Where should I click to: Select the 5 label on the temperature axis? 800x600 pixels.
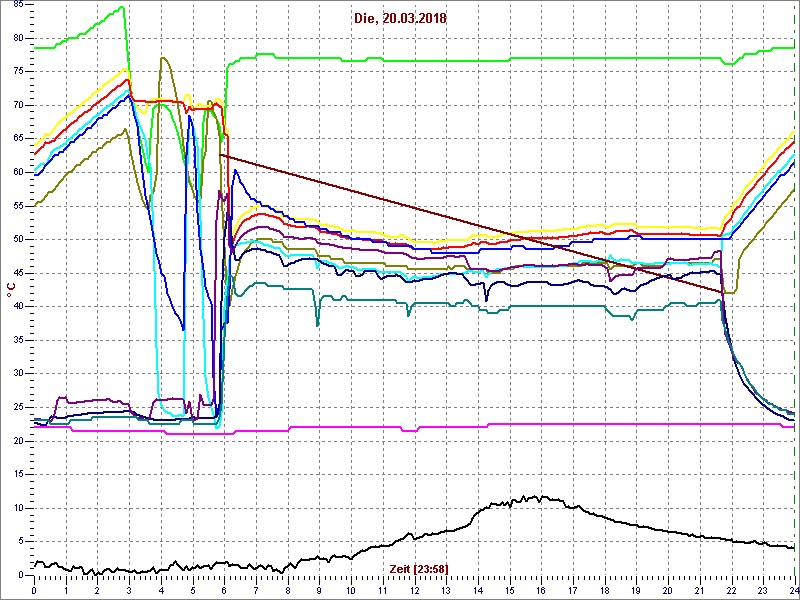[23, 541]
